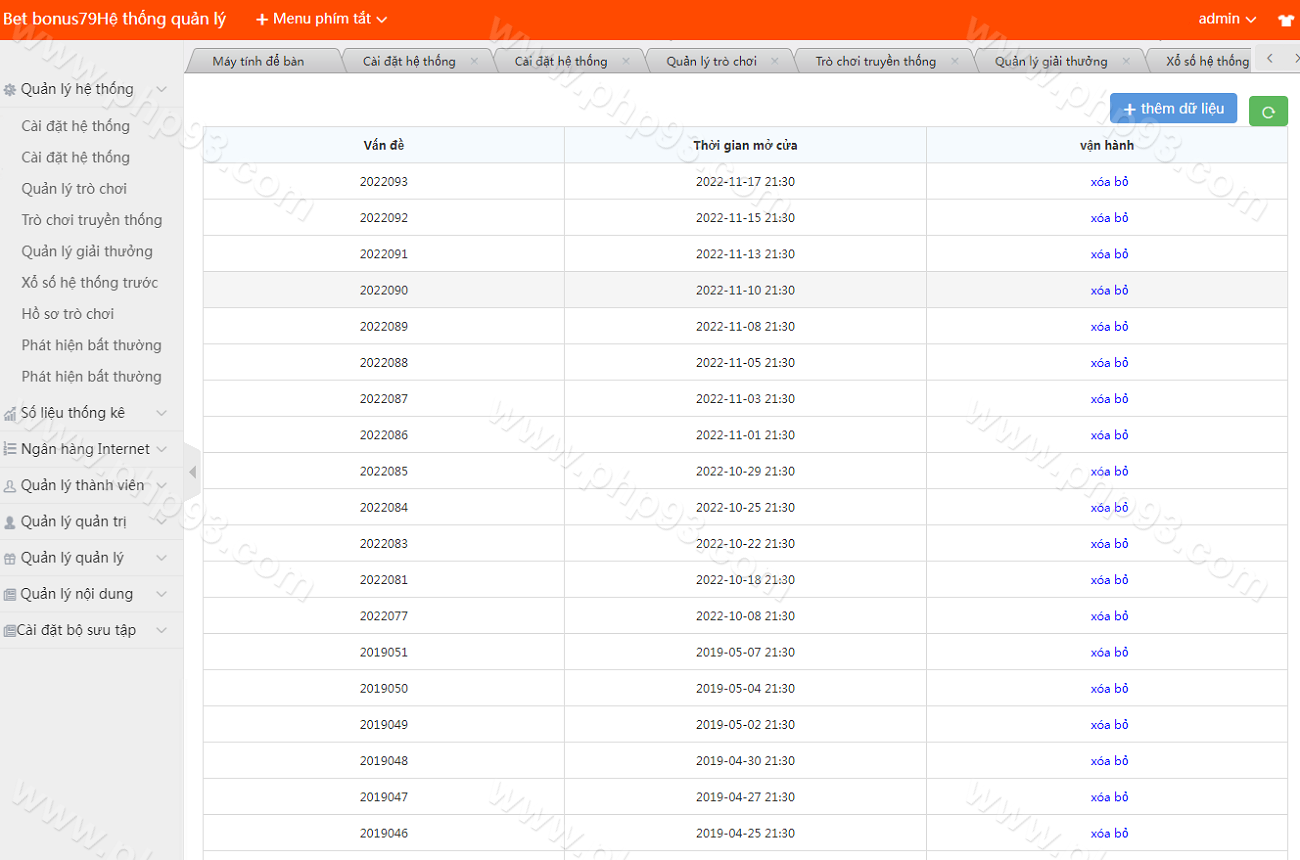Click the thêm dữ liệu button
Image resolution: width=1300 pixels, height=860 pixels.
(x=1173, y=108)
